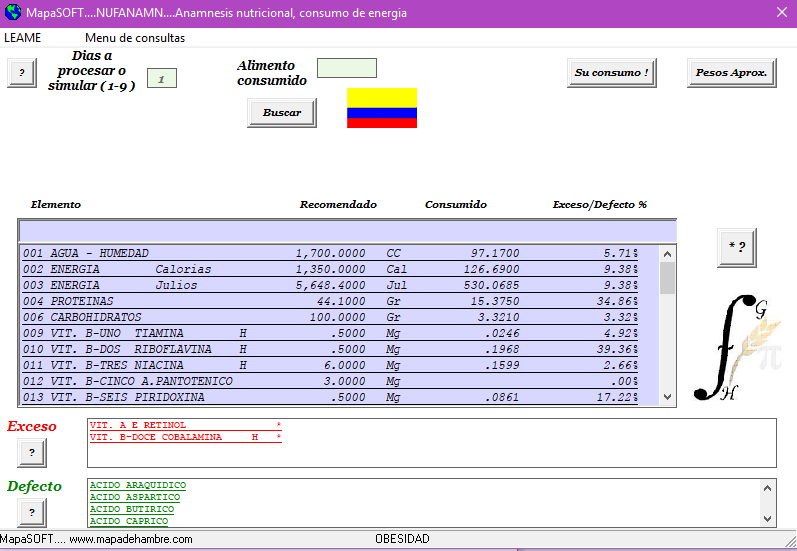Open the LEAME menu
The height and width of the screenshot is (551, 797).
[23, 38]
